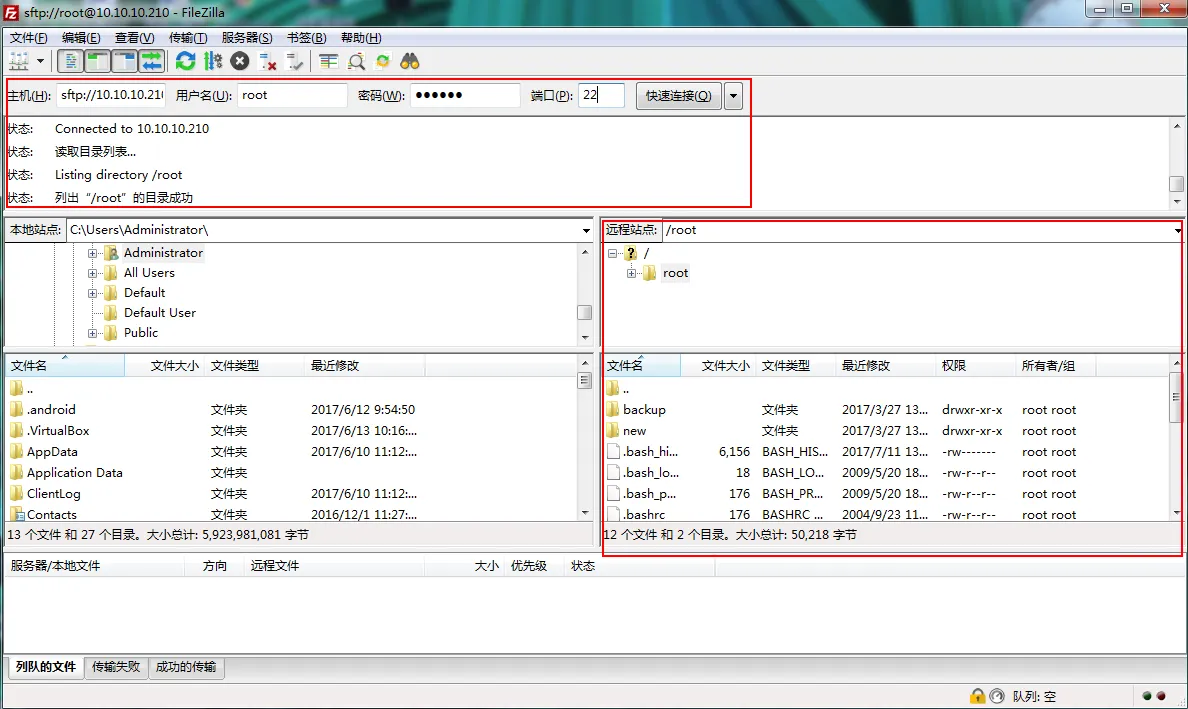Cancel the current operation
The width and height of the screenshot is (1188, 709).
[x=240, y=61]
